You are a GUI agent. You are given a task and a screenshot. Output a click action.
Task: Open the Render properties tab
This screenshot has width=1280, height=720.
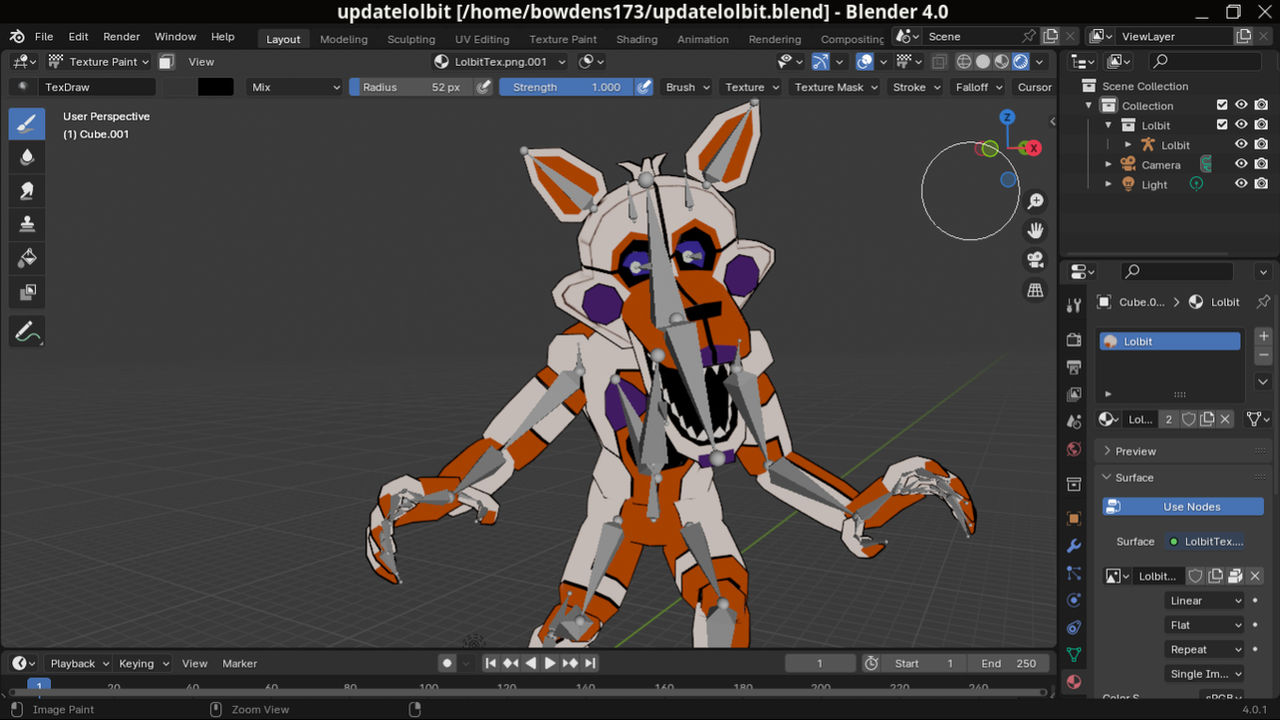[1074, 340]
